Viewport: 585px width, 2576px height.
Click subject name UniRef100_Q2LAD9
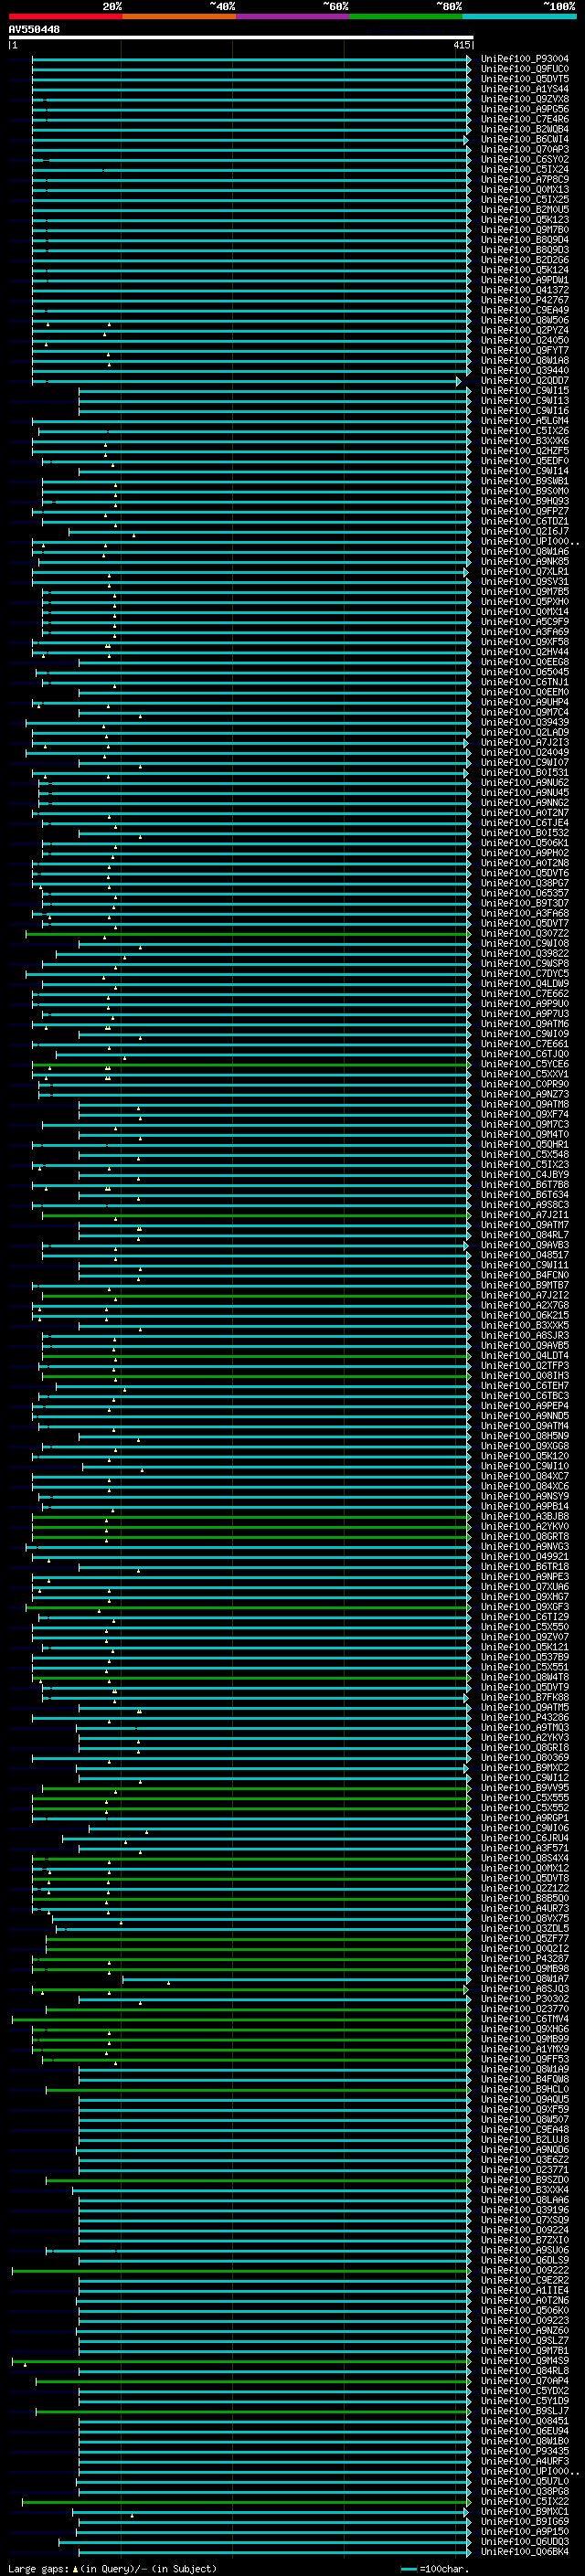pos(525,733)
